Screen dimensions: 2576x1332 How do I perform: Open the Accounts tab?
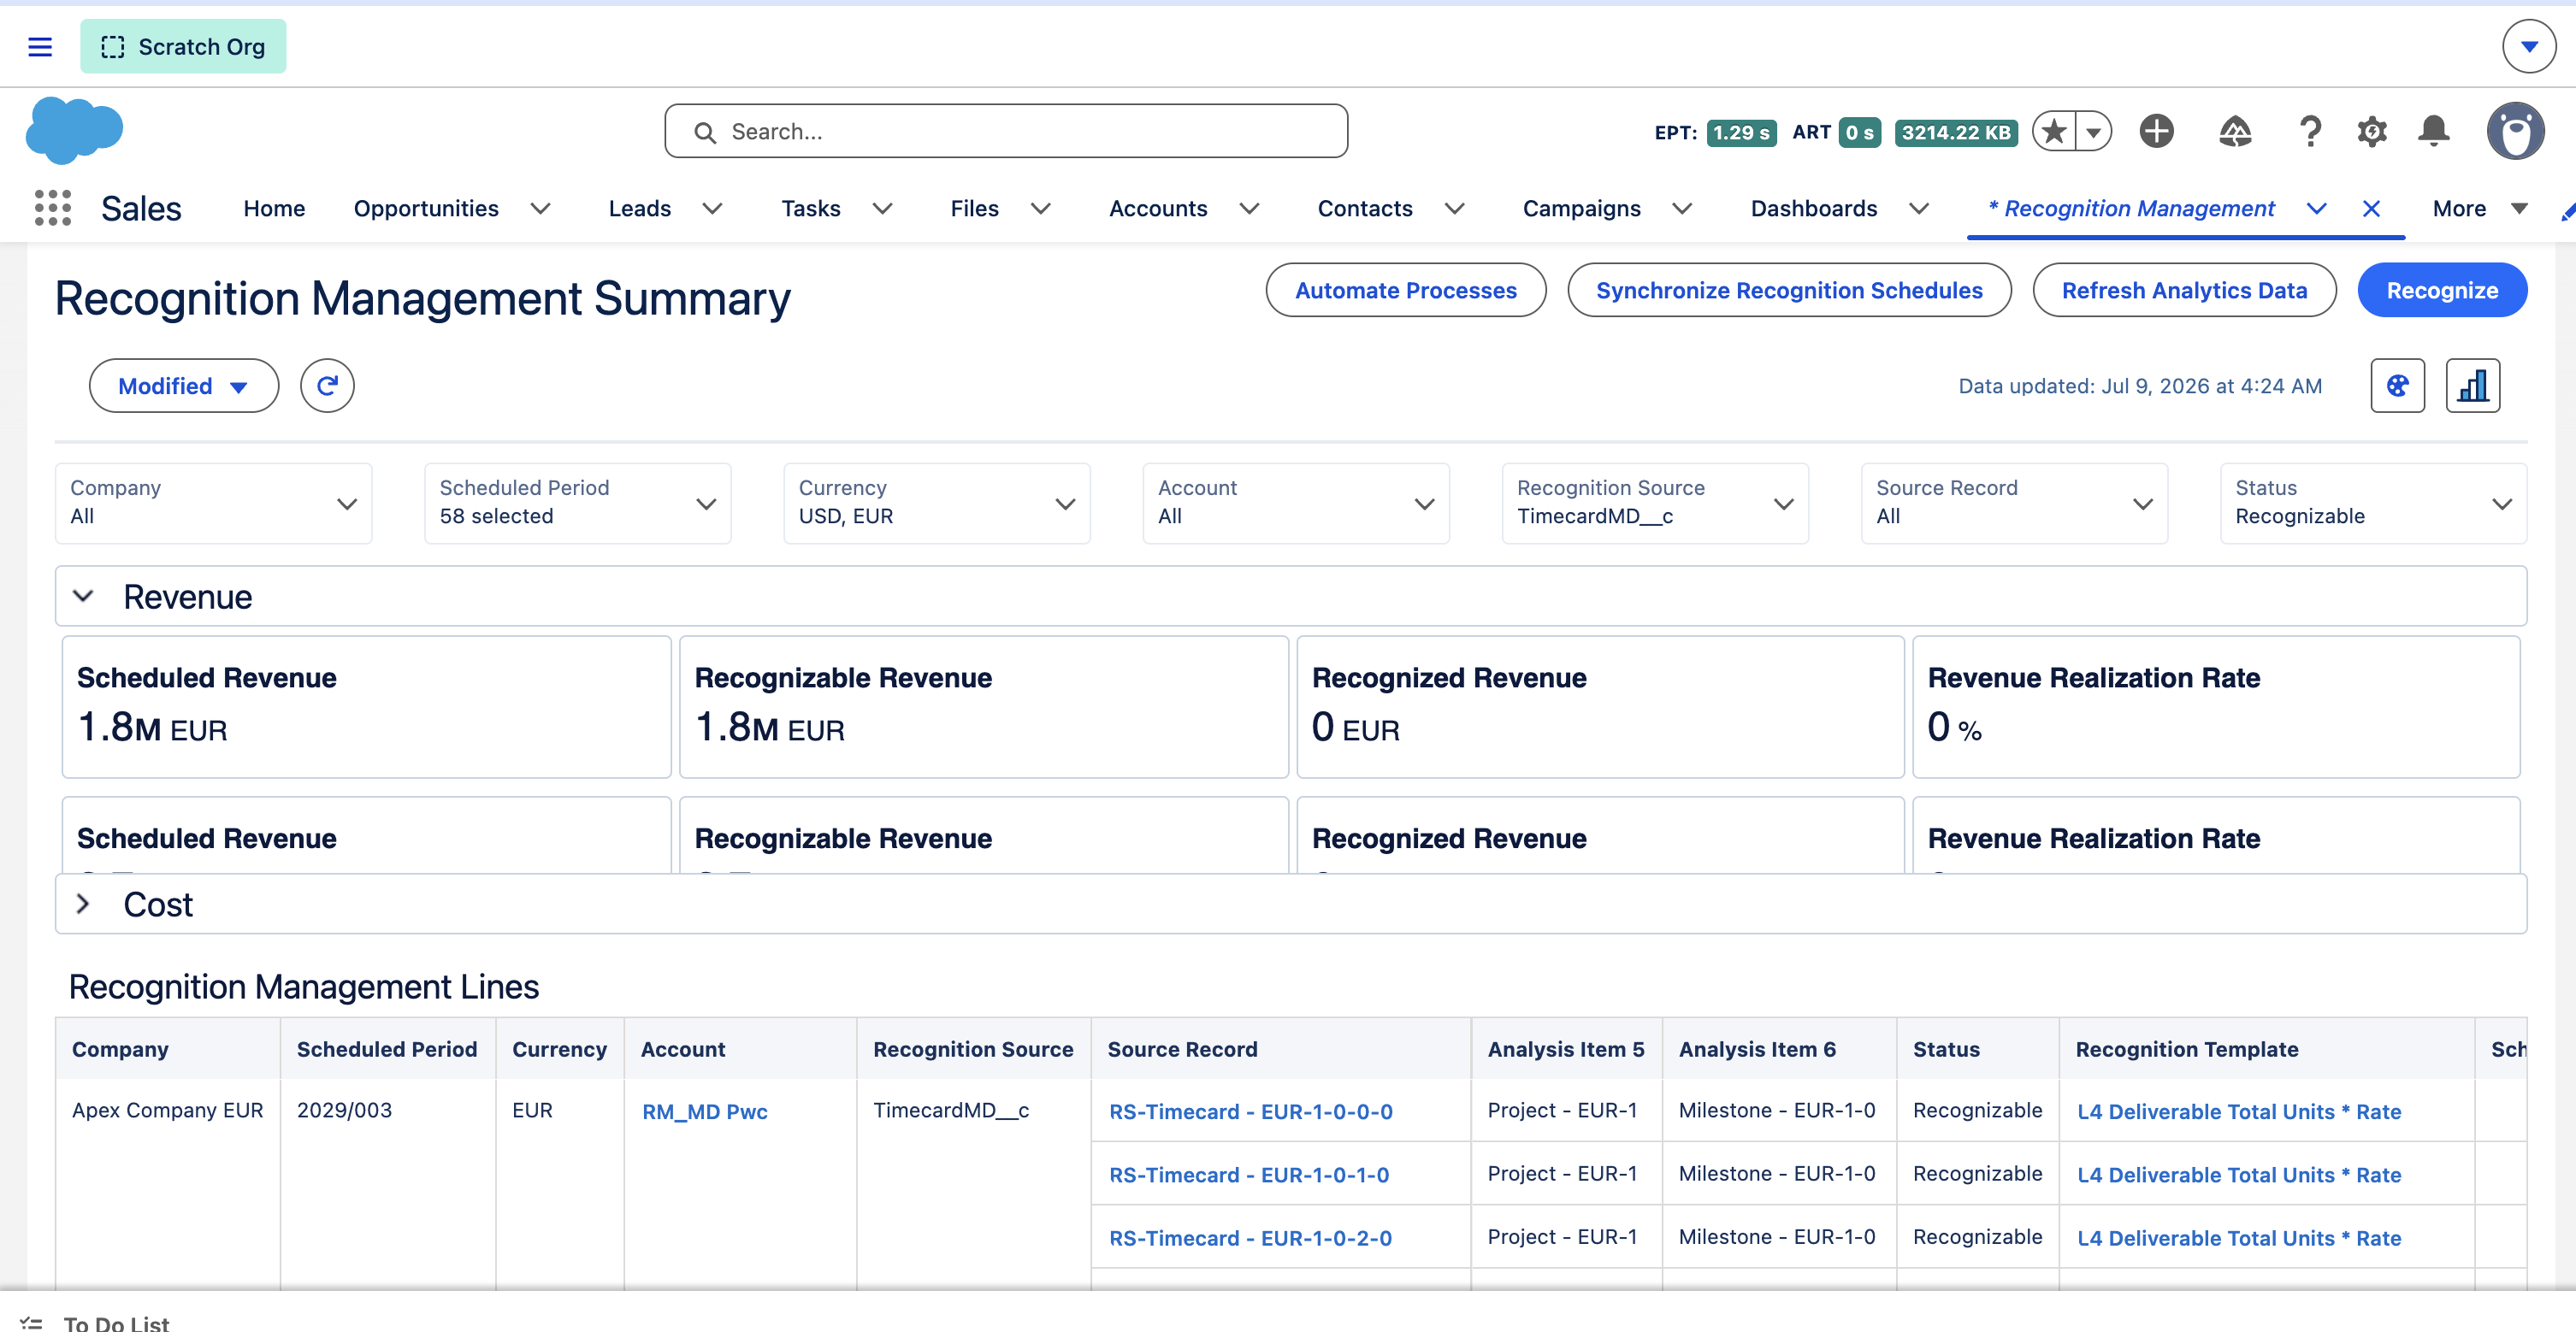click(1158, 208)
